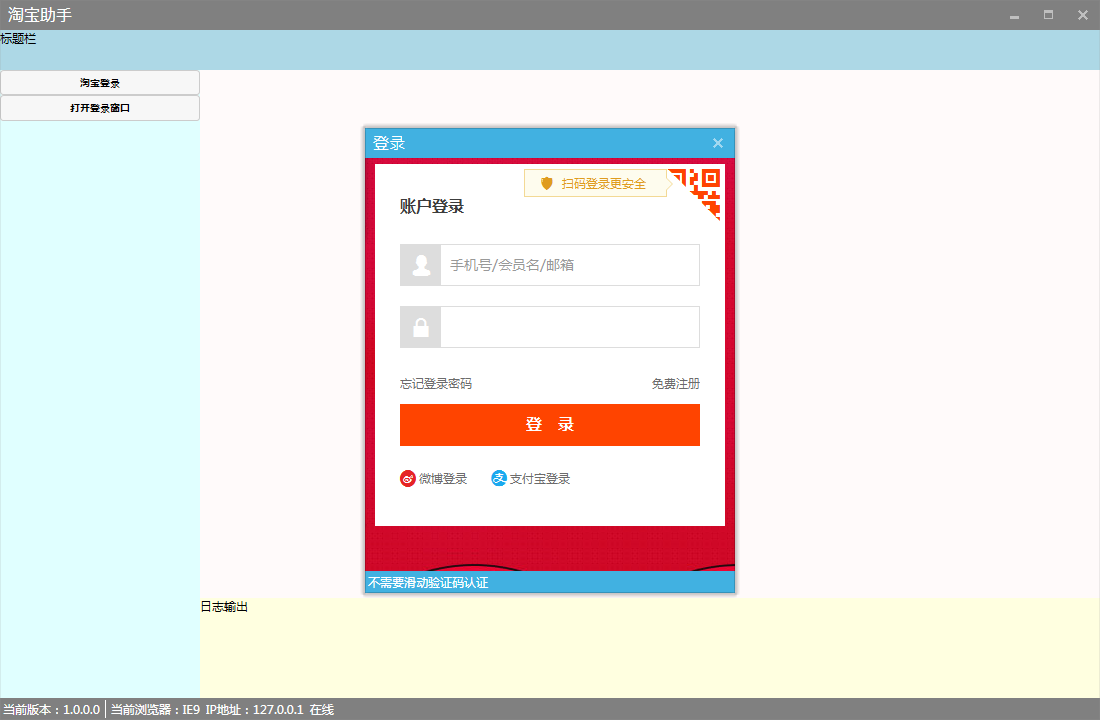Click 当前浏览器：IE9 status entry
Screen dimensions: 1100x720
[x=155, y=709]
